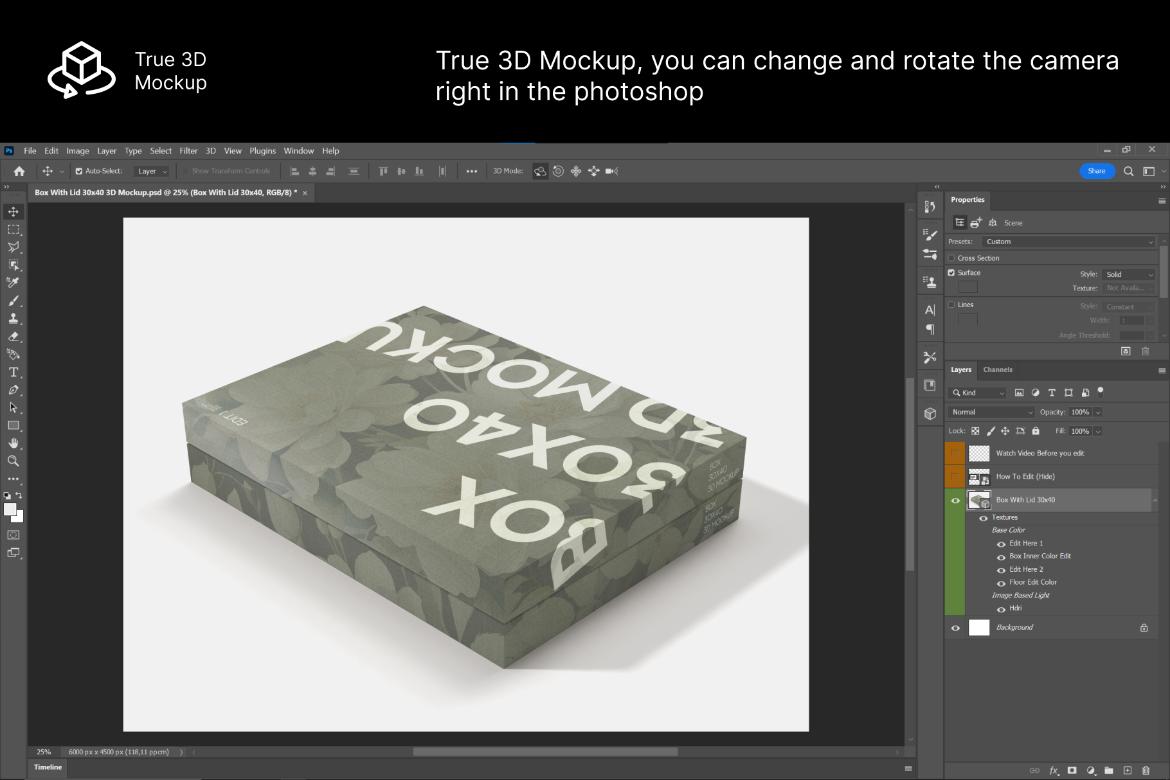Select the Pen tool
Viewport: 1170px width, 780px height.
(13, 390)
